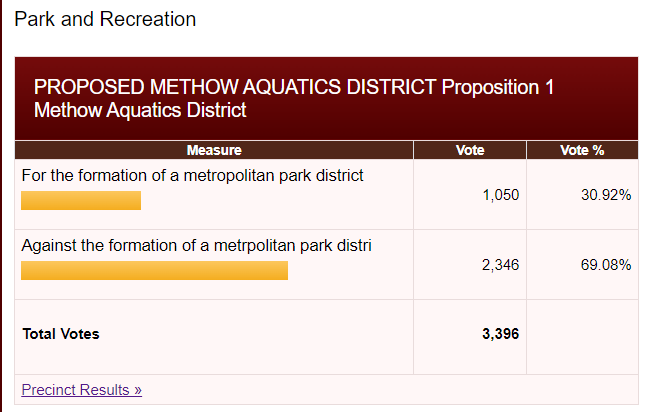Select the Against the formation measure text
The image size is (662, 412).
[x=197, y=246]
